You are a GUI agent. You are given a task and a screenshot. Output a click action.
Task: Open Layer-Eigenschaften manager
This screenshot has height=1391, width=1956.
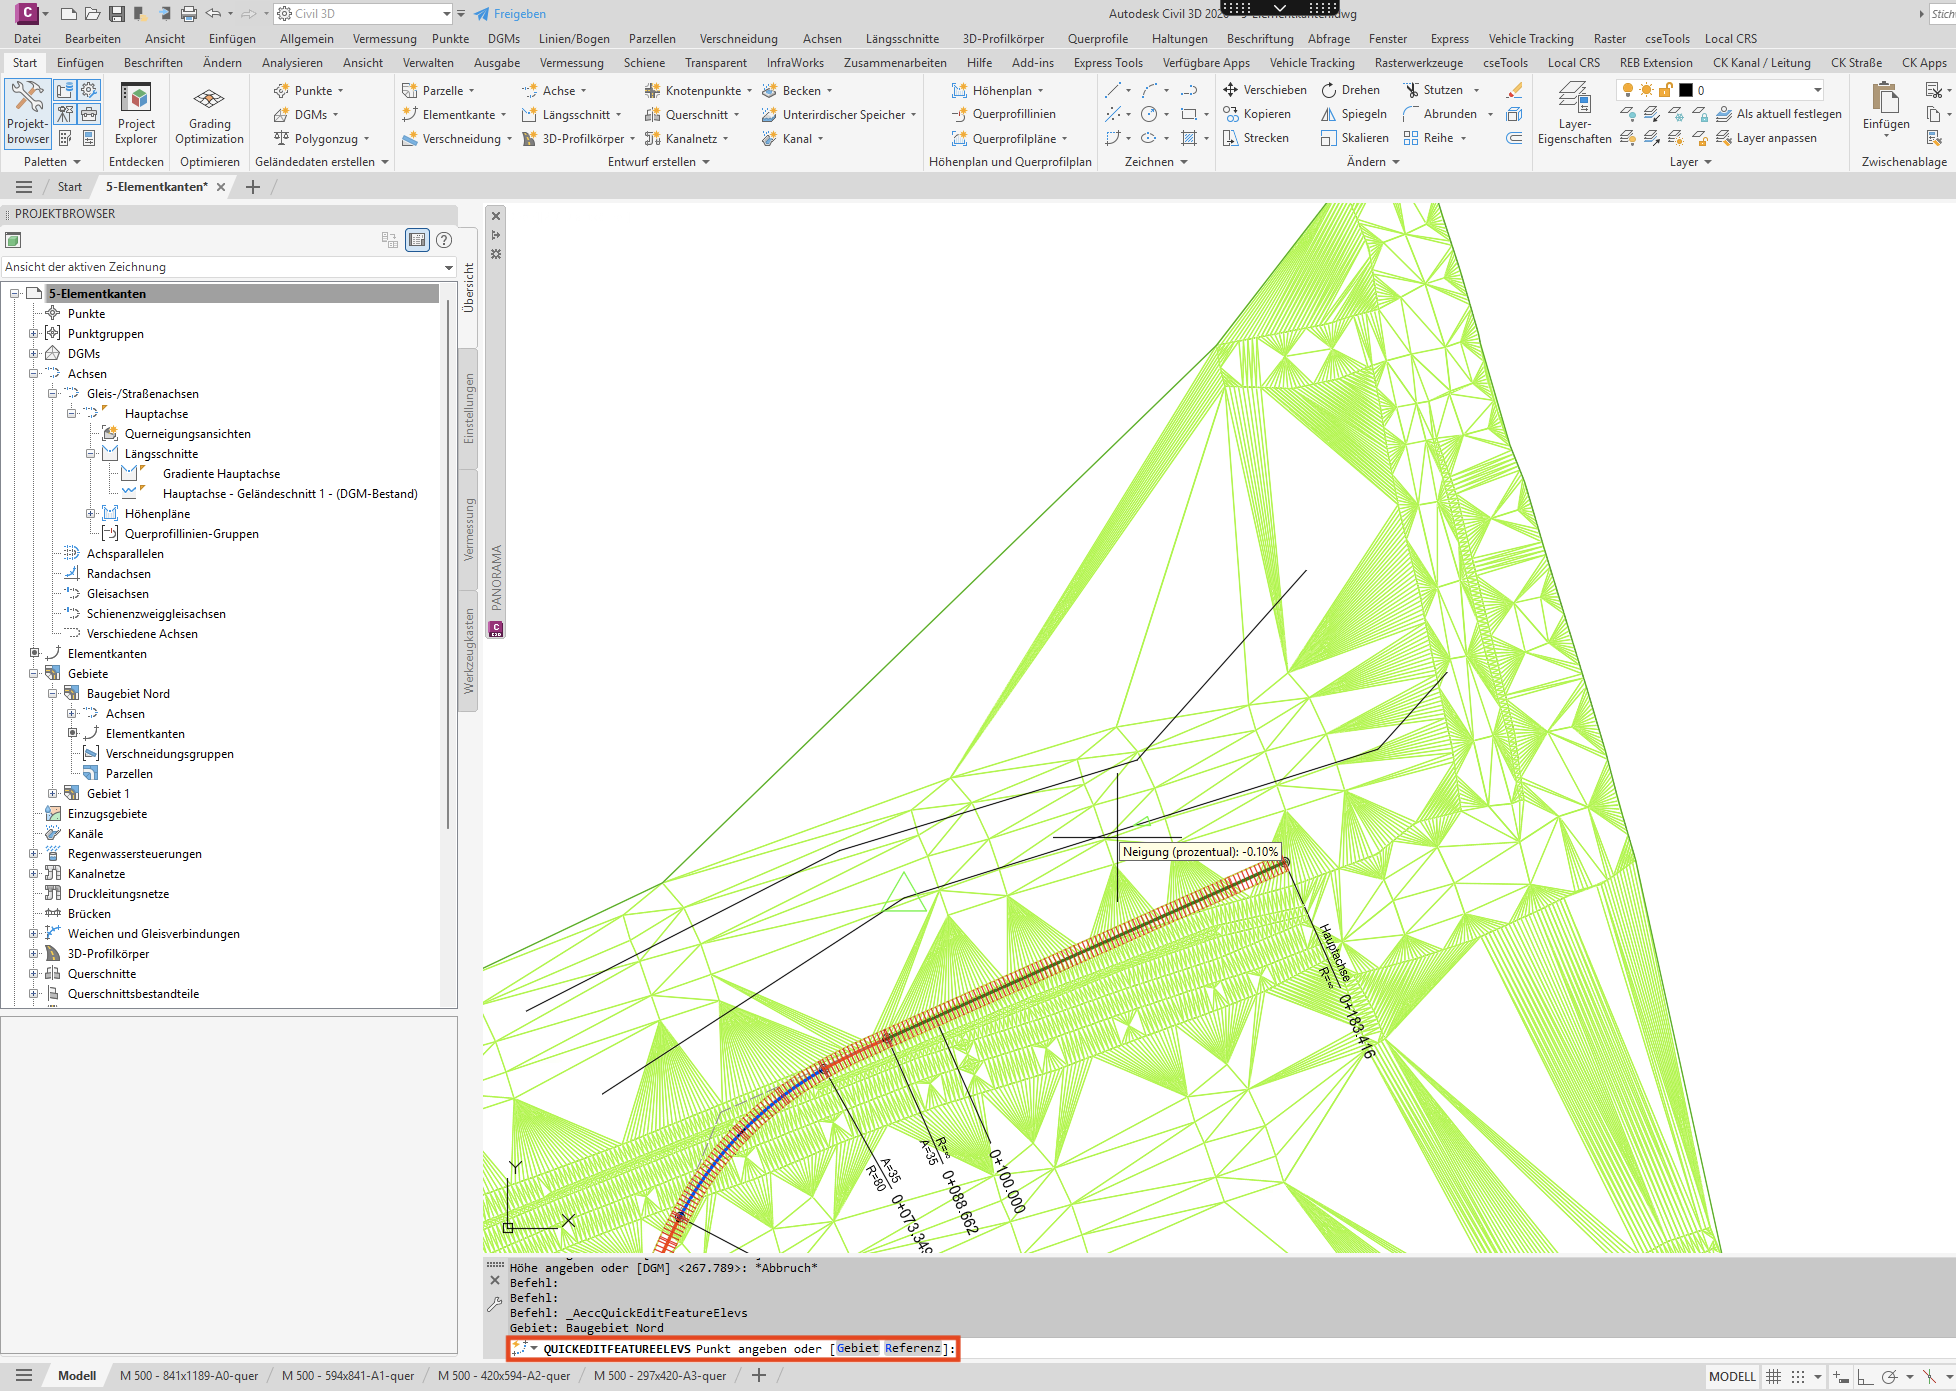(x=1574, y=113)
